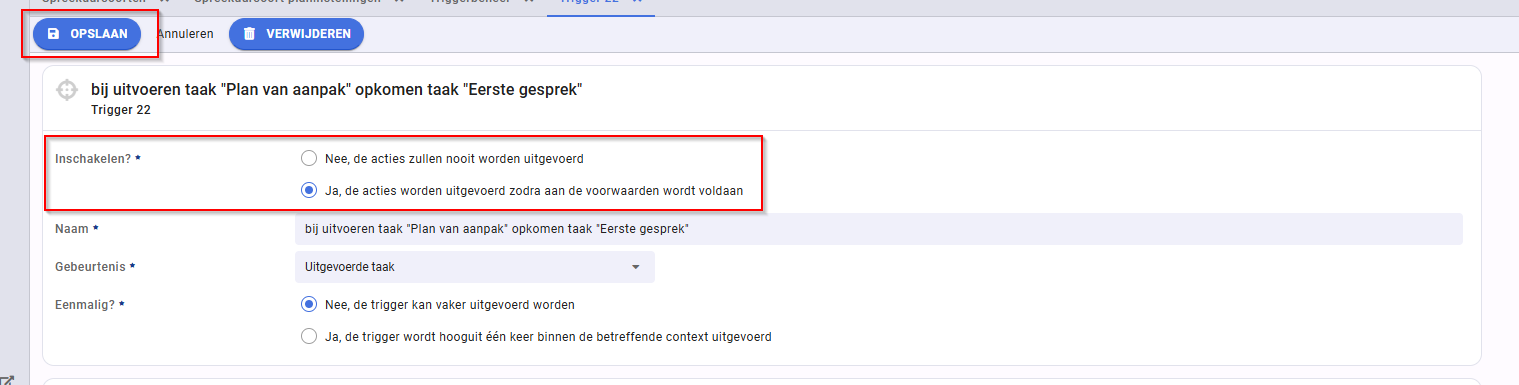Viewport: 1519px width, 385px height.
Task: Click the Annuleren link
Action: [x=185, y=34]
